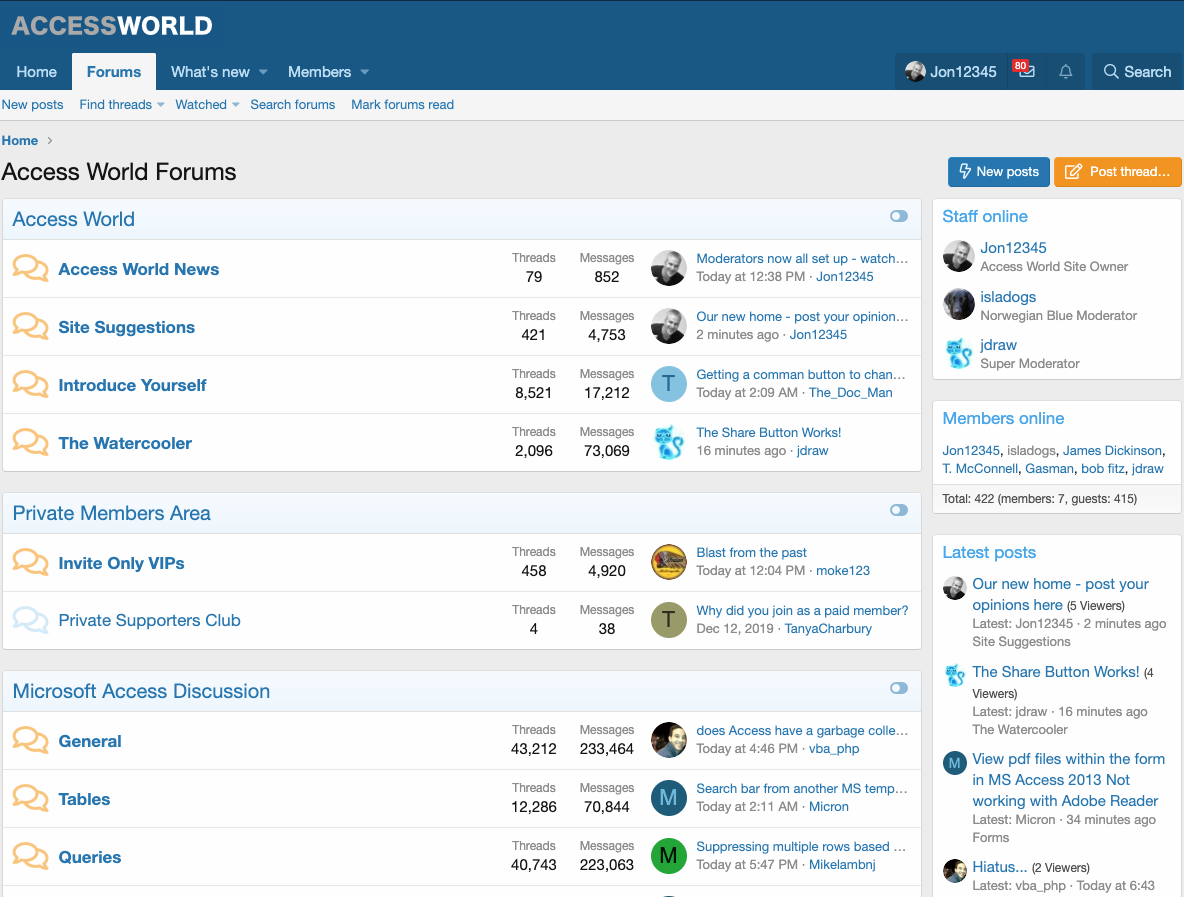Collapse the Microsoft Access Discussion category toggle
The height and width of the screenshot is (897, 1184).
point(899,689)
